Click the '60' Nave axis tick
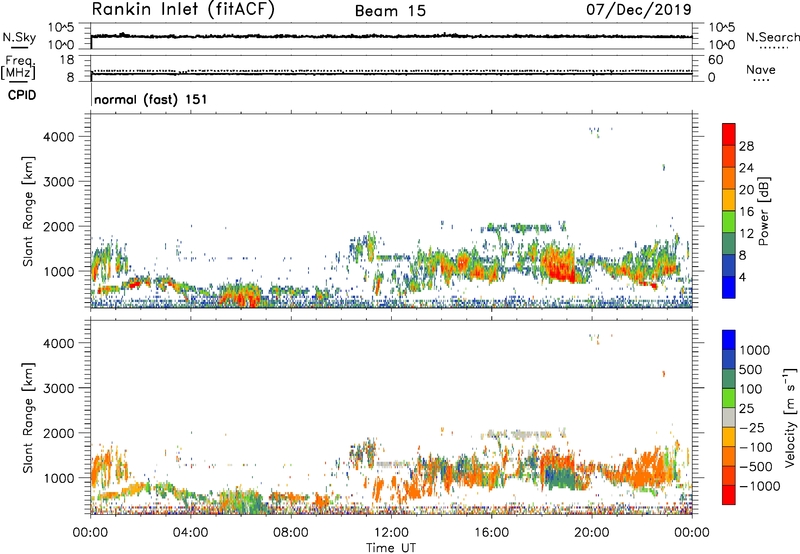This screenshot has width=800, height=554. point(716,60)
